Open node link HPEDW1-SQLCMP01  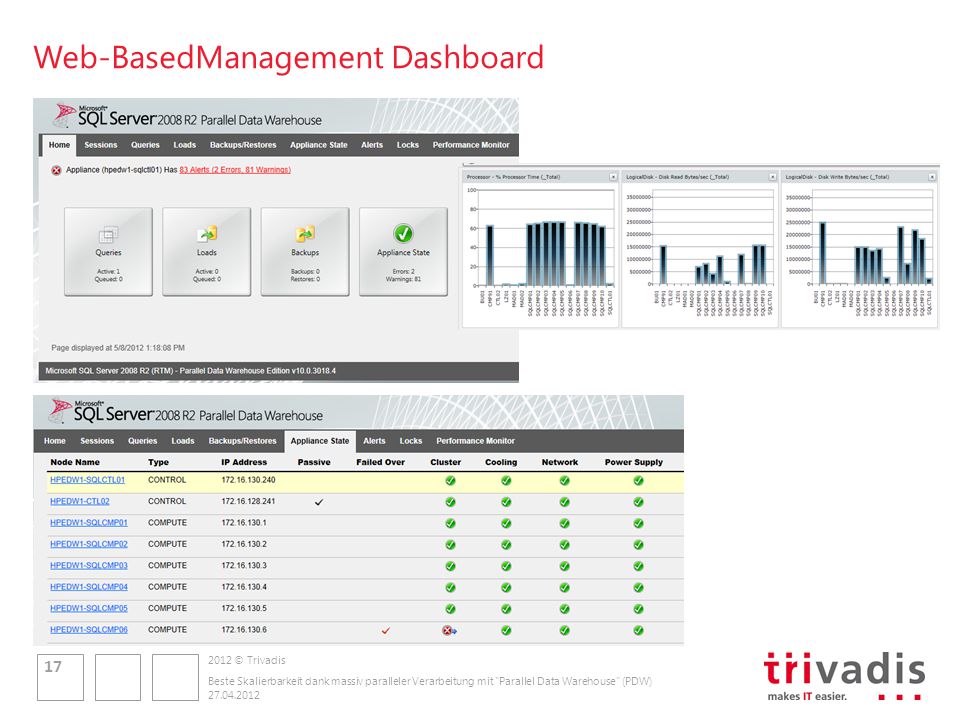click(89, 523)
